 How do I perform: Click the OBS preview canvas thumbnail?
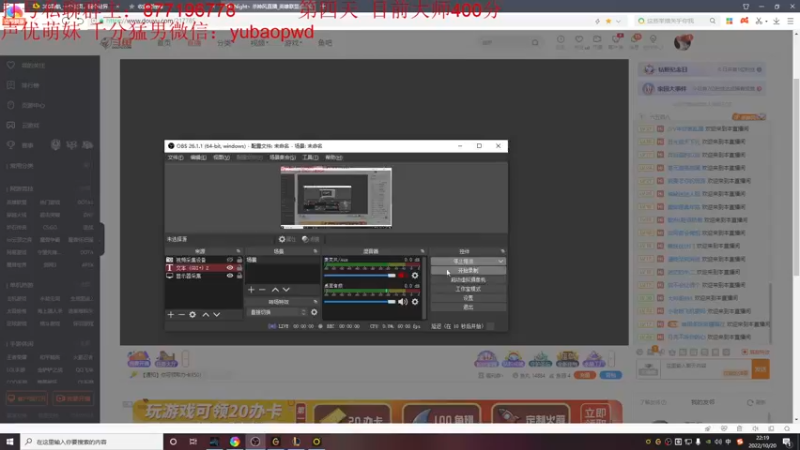click(x=336, y=197)
